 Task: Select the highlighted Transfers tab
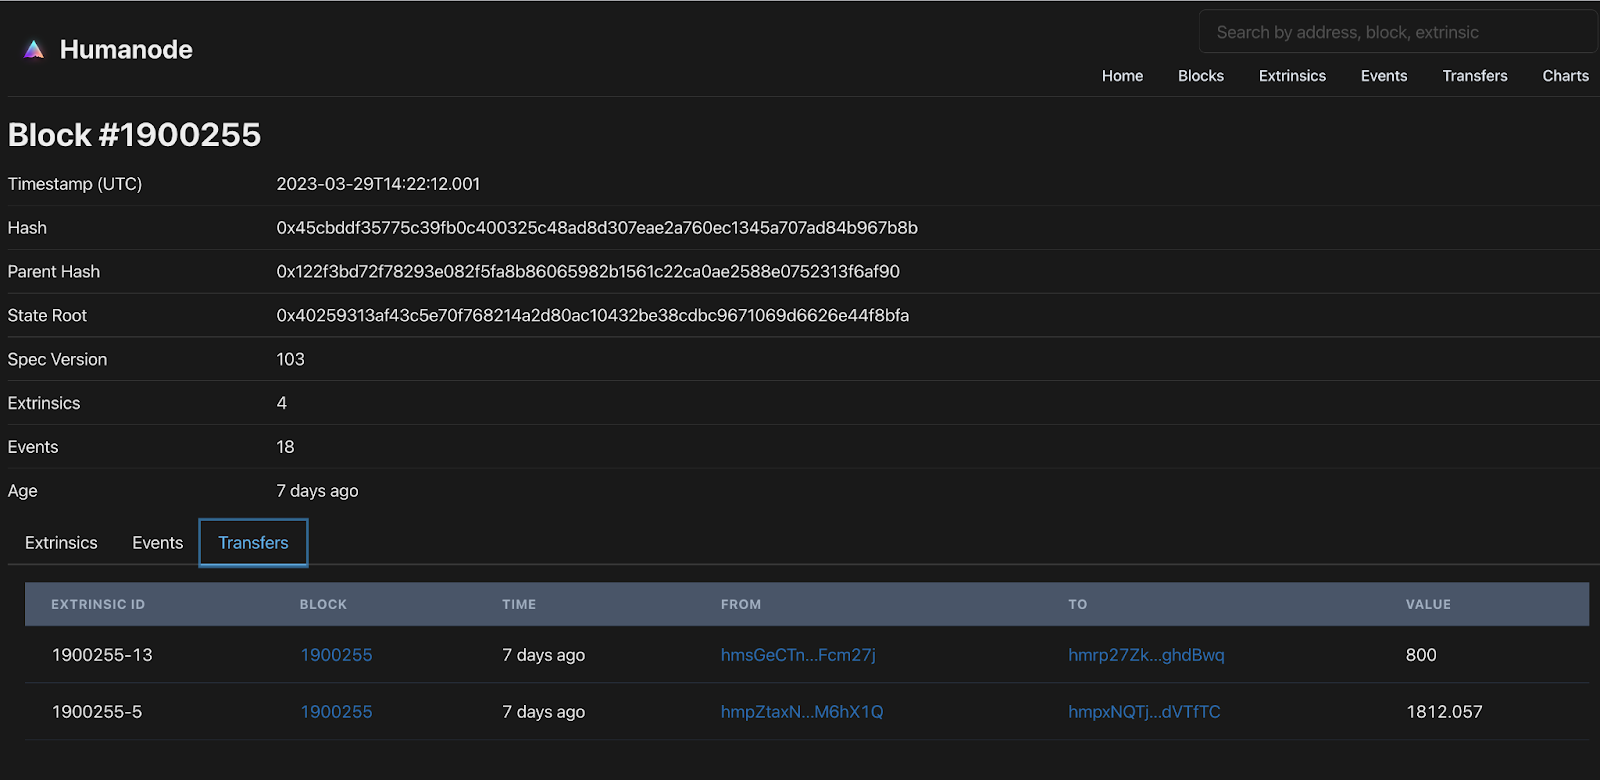[x=253, y=543]
